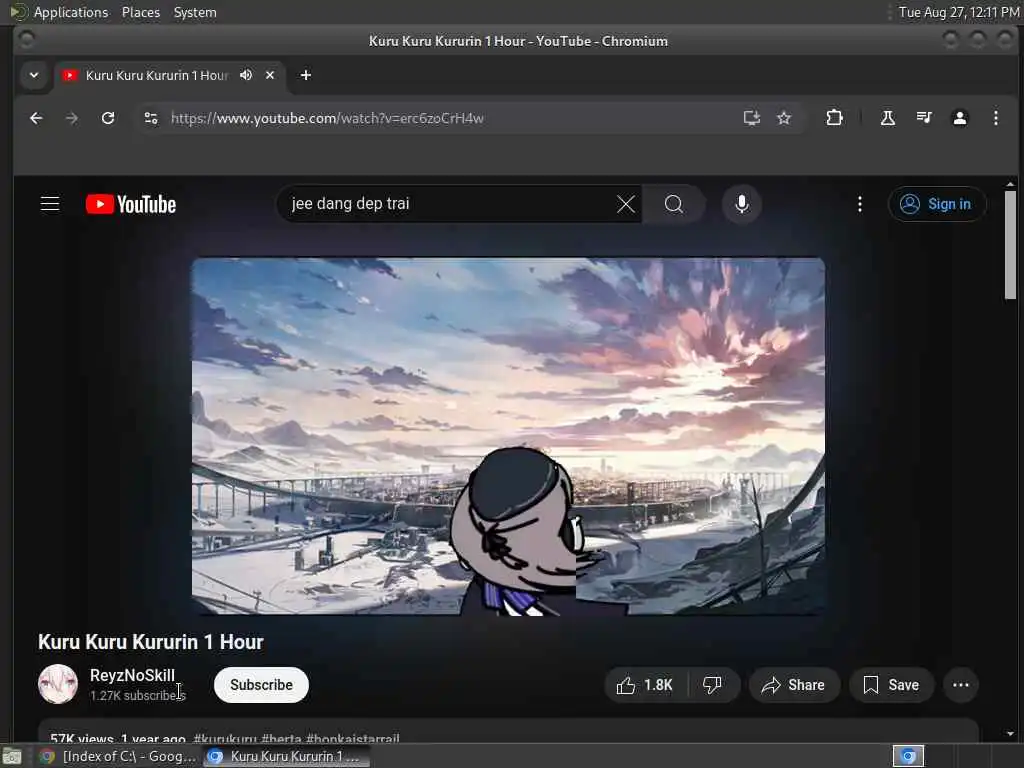Open Chromium three-dot main menu
Image resolution: width=1024 pixels, height=768 pixels.
pyautogui.click(x=995, y=118)
